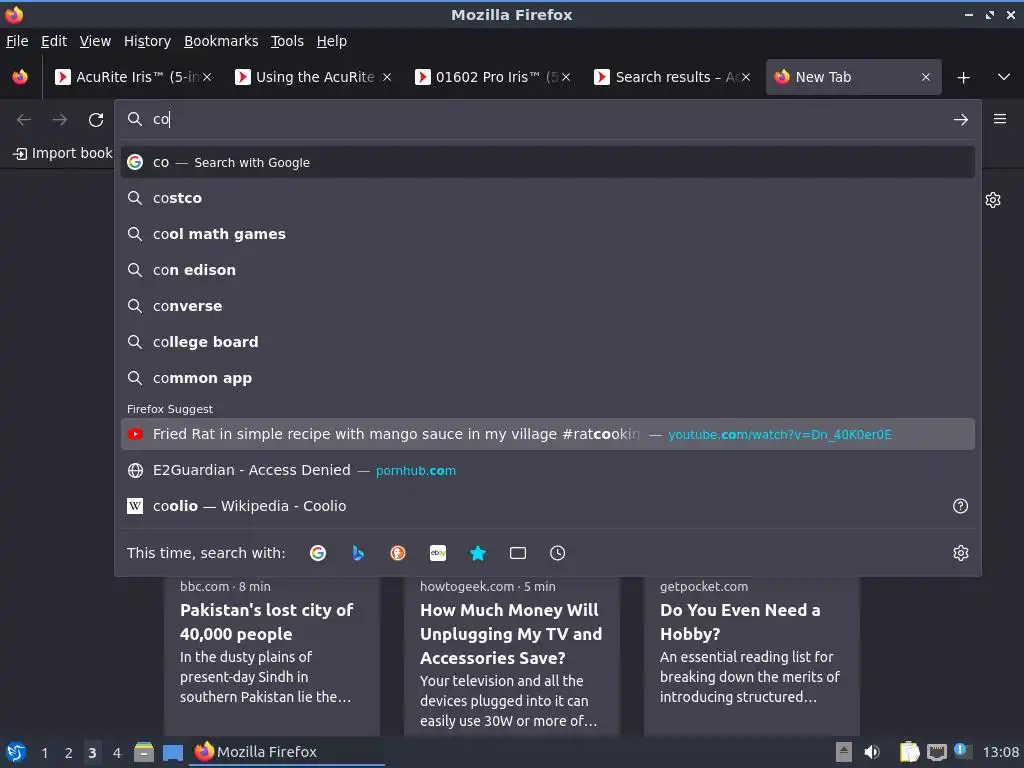Search open tabs using the tab icon
Image resolution: width=1024 pixels, height=768 pixels.
(518, 553)
